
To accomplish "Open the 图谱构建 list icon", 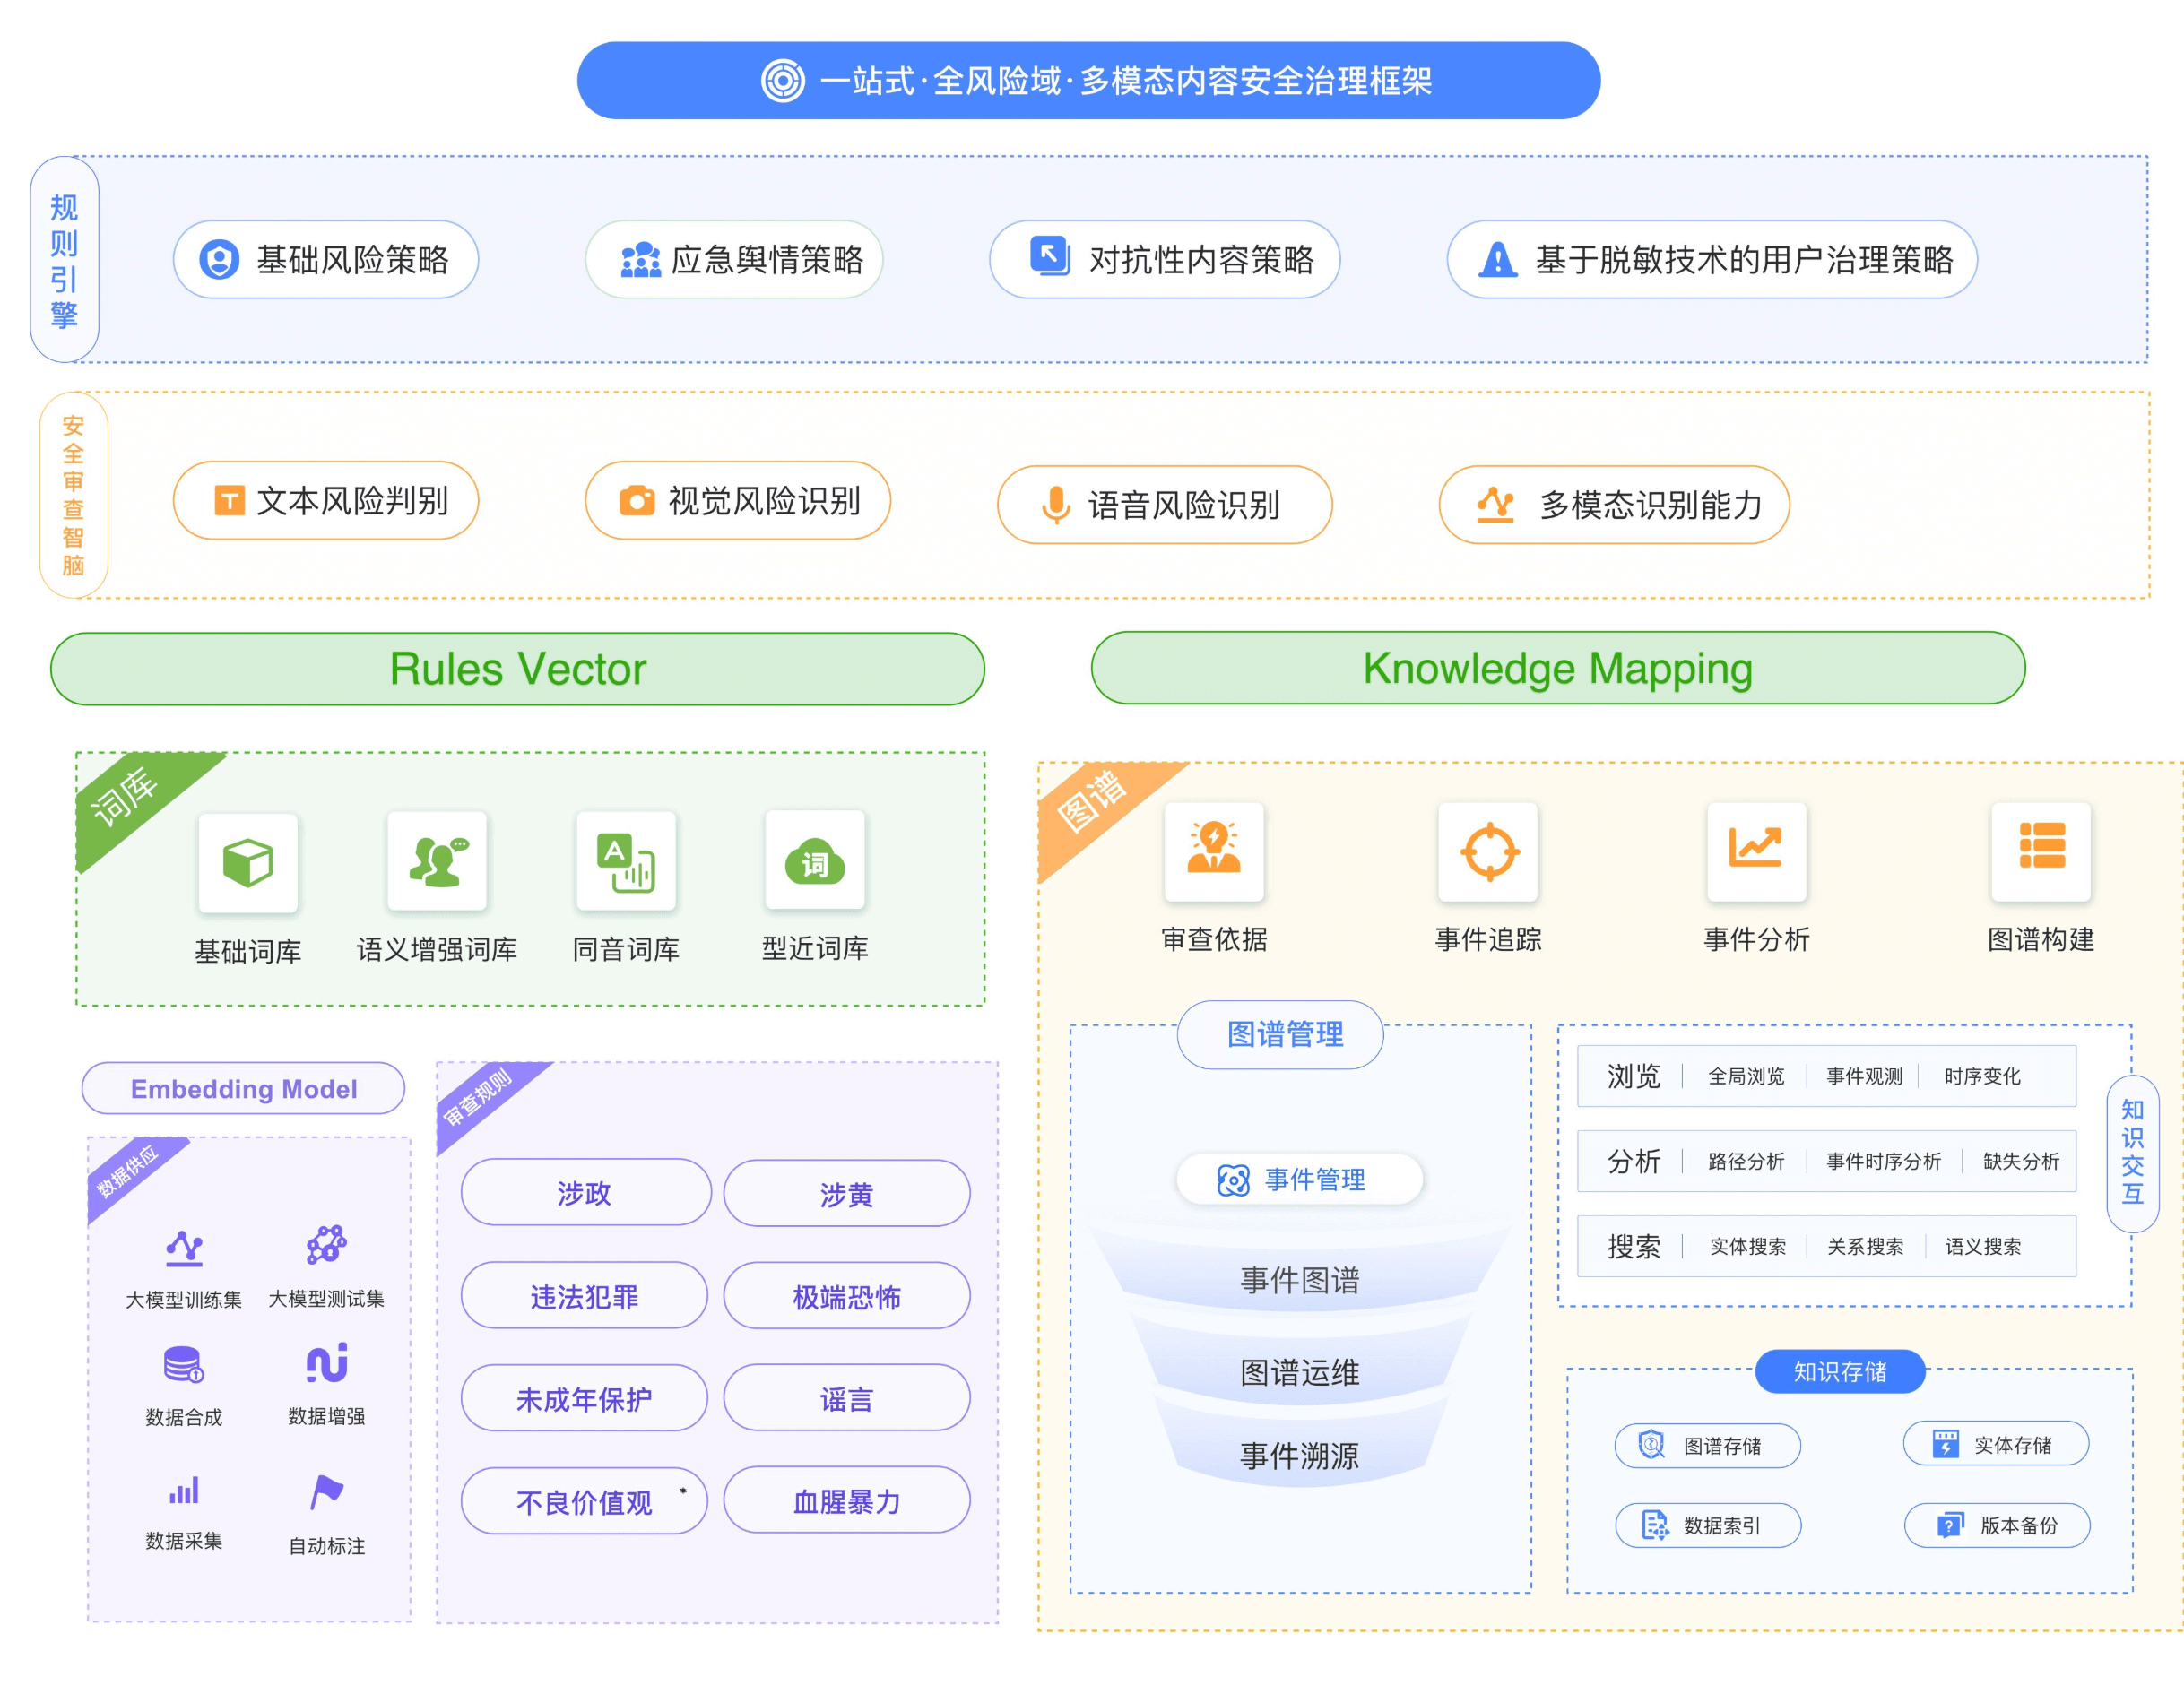I will coord(2041,851).
